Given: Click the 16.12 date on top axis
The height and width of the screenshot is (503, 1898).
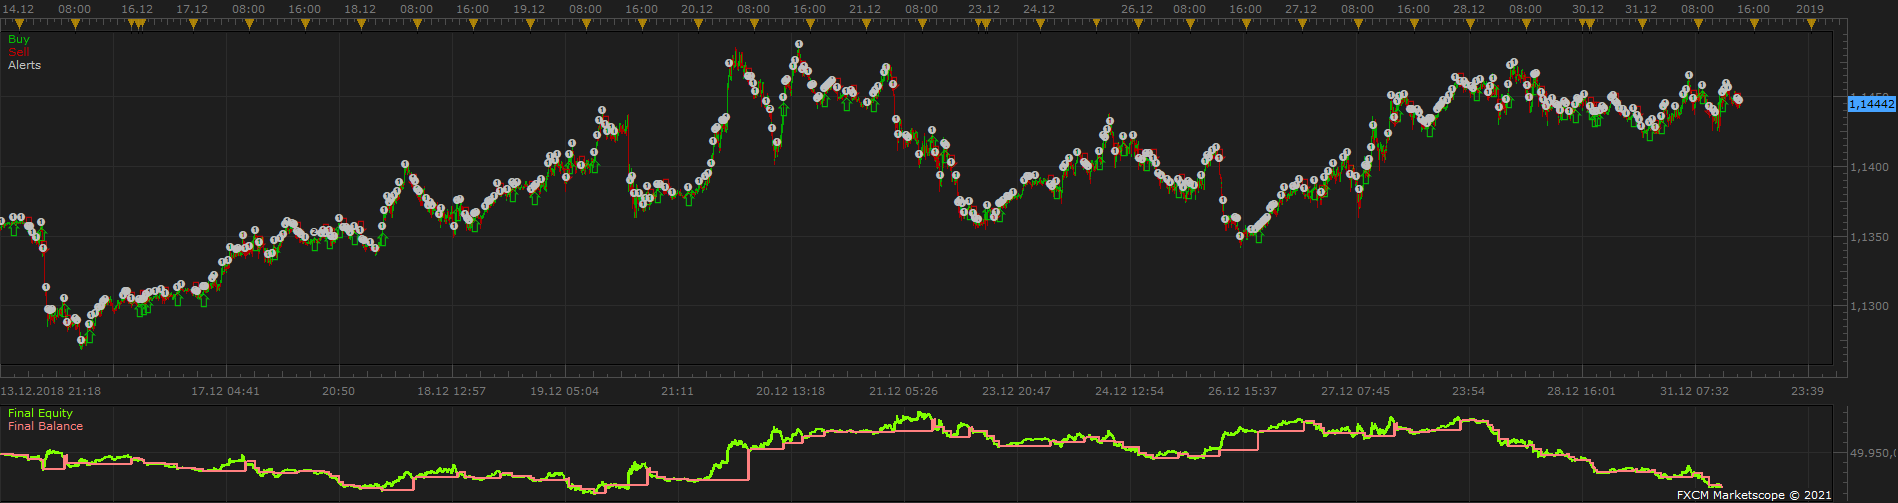Looking at the screenshot, I should (x=137, y=9).
